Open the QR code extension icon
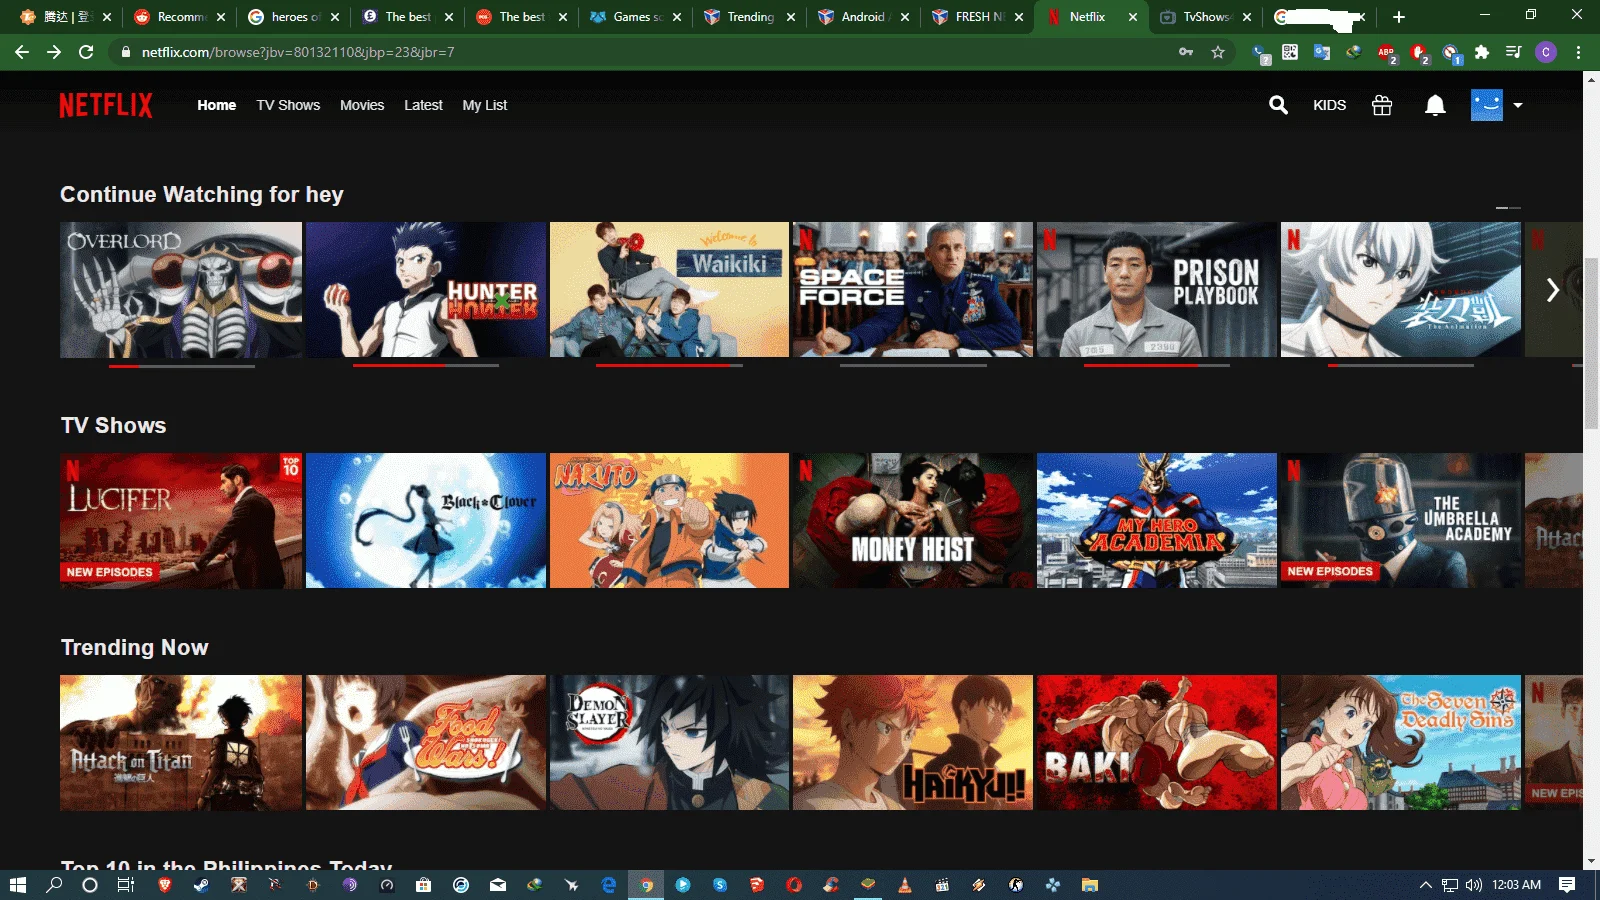1600x900 pixels. [x=1290, y=52]
